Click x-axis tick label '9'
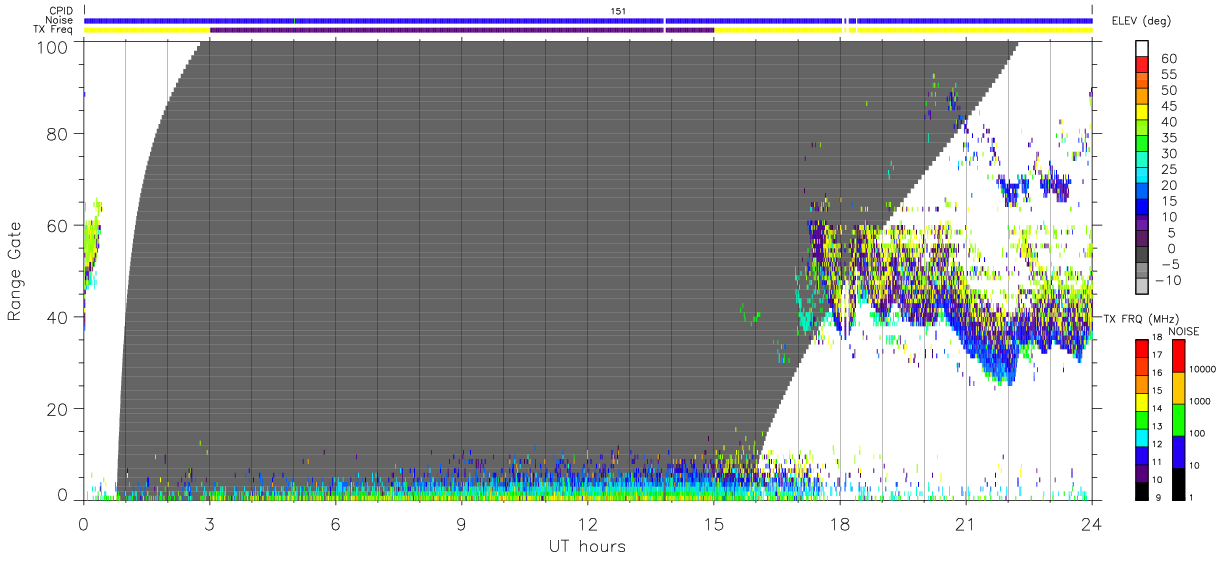This screenshot has width=1228, height=567. 461,523
